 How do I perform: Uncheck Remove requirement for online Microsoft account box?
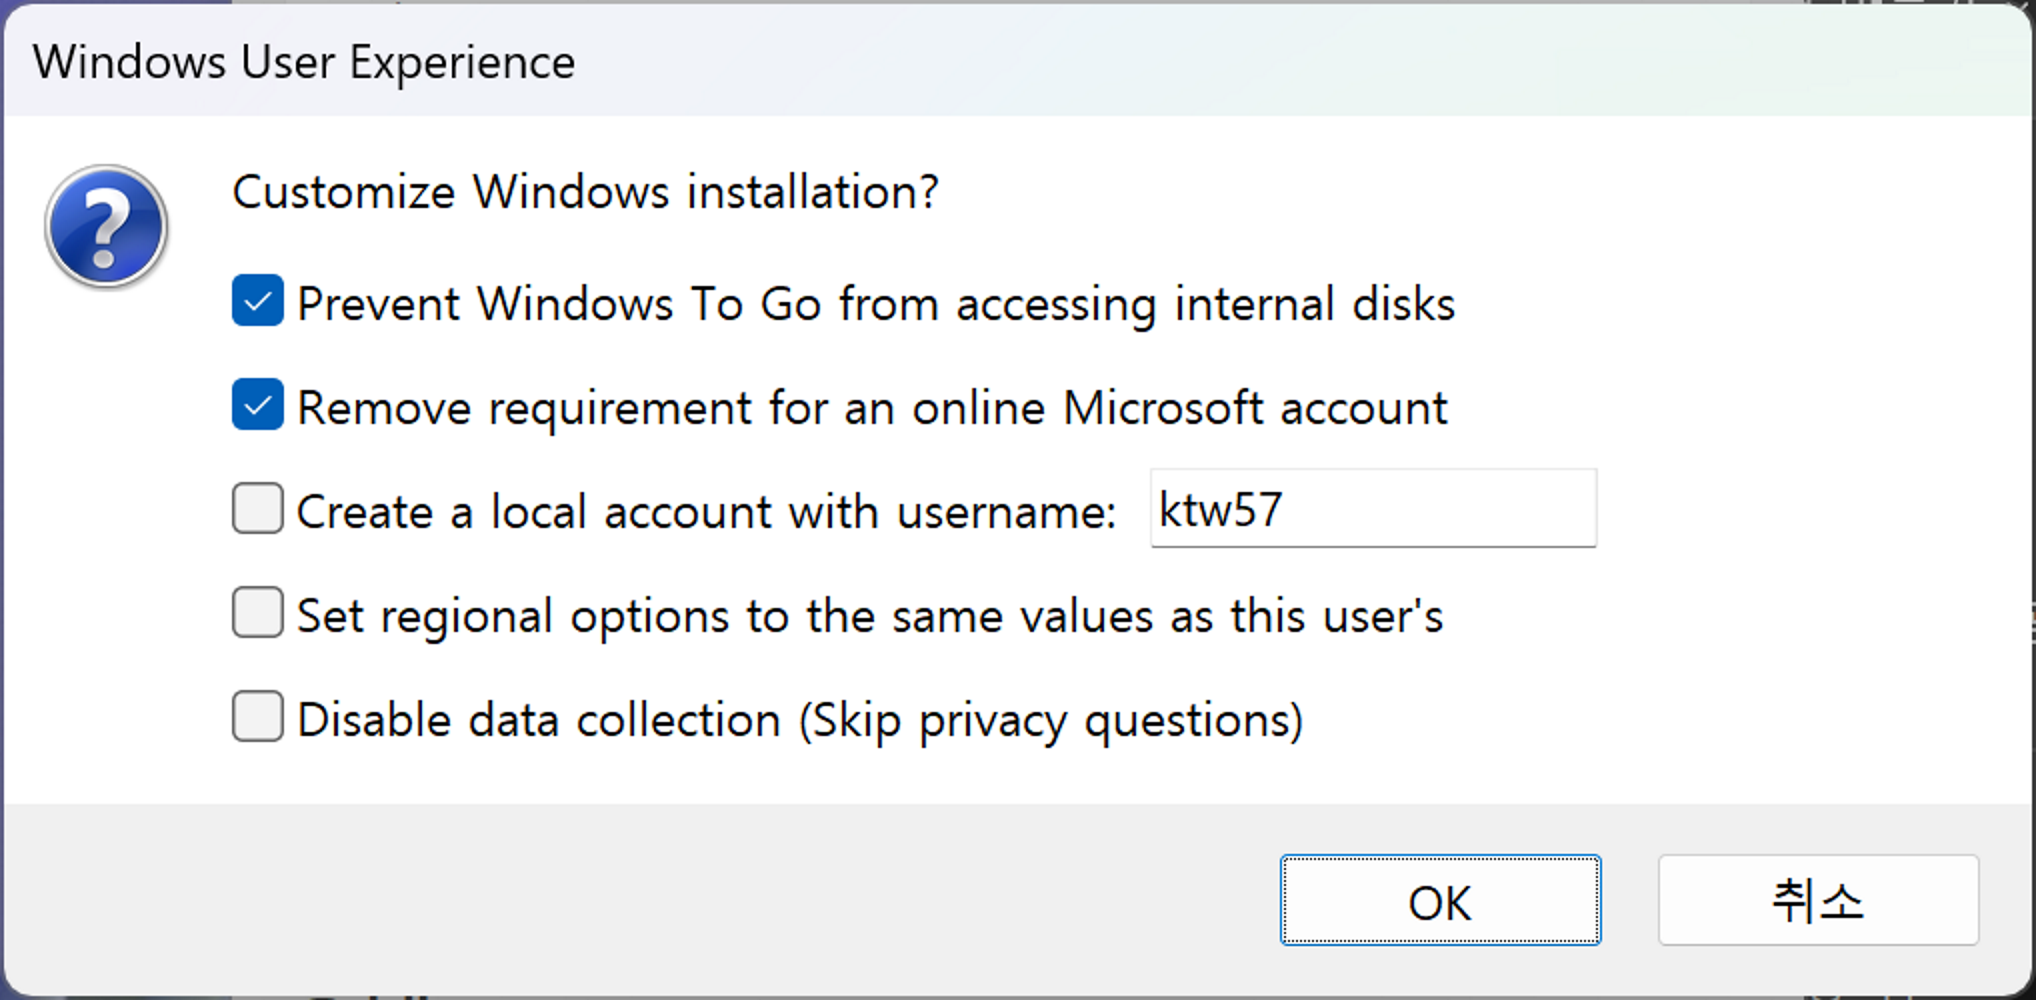pyautogui.click(x=257, y=405)
